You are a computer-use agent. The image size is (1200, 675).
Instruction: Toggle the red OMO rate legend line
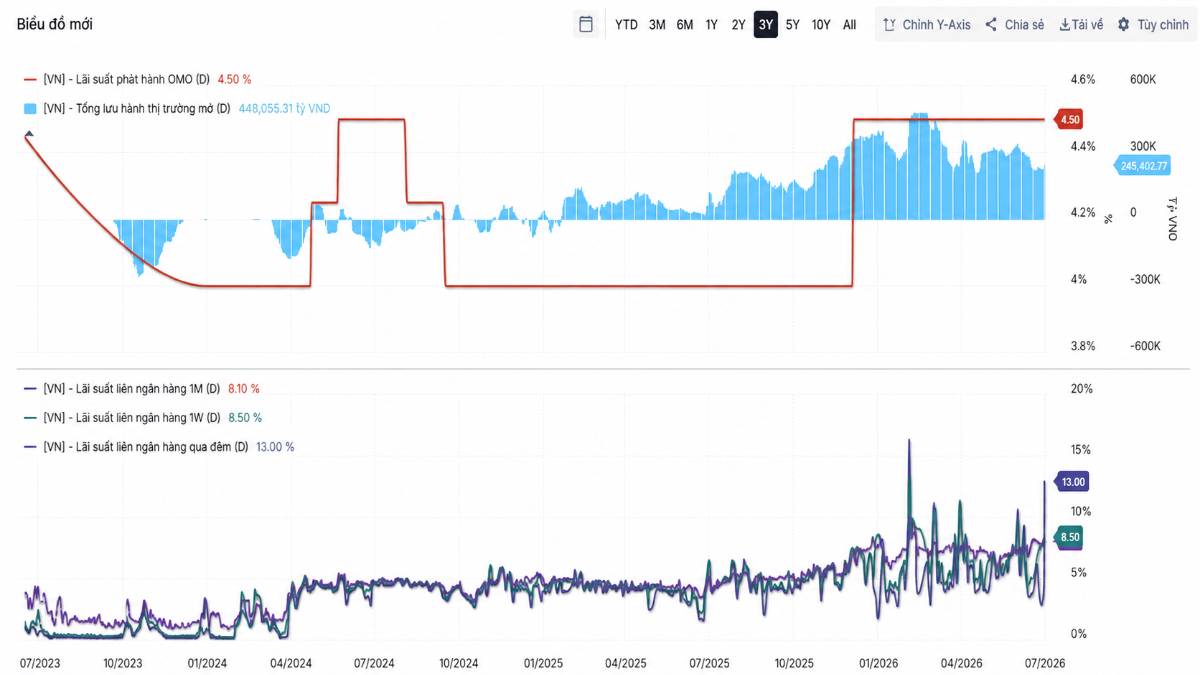point(30,79)
